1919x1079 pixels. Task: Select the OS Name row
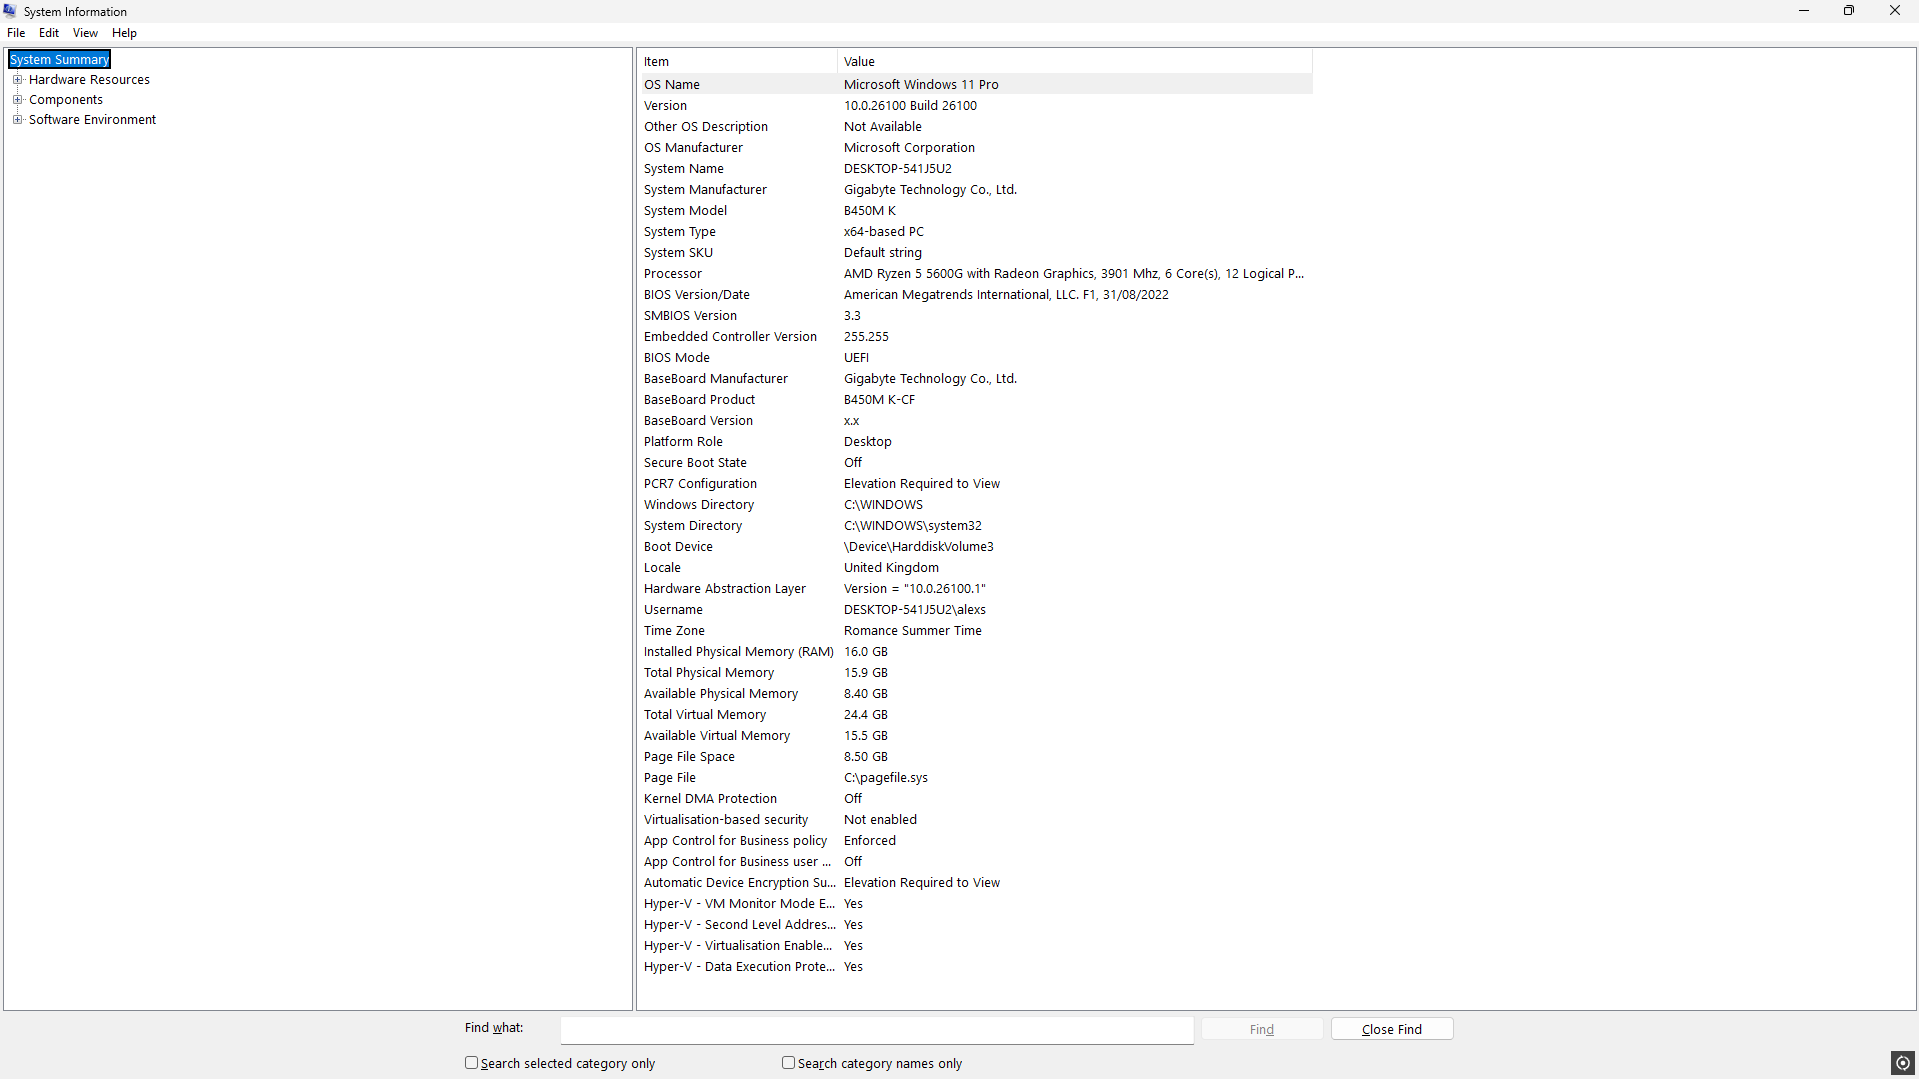[x=976, y=85]
